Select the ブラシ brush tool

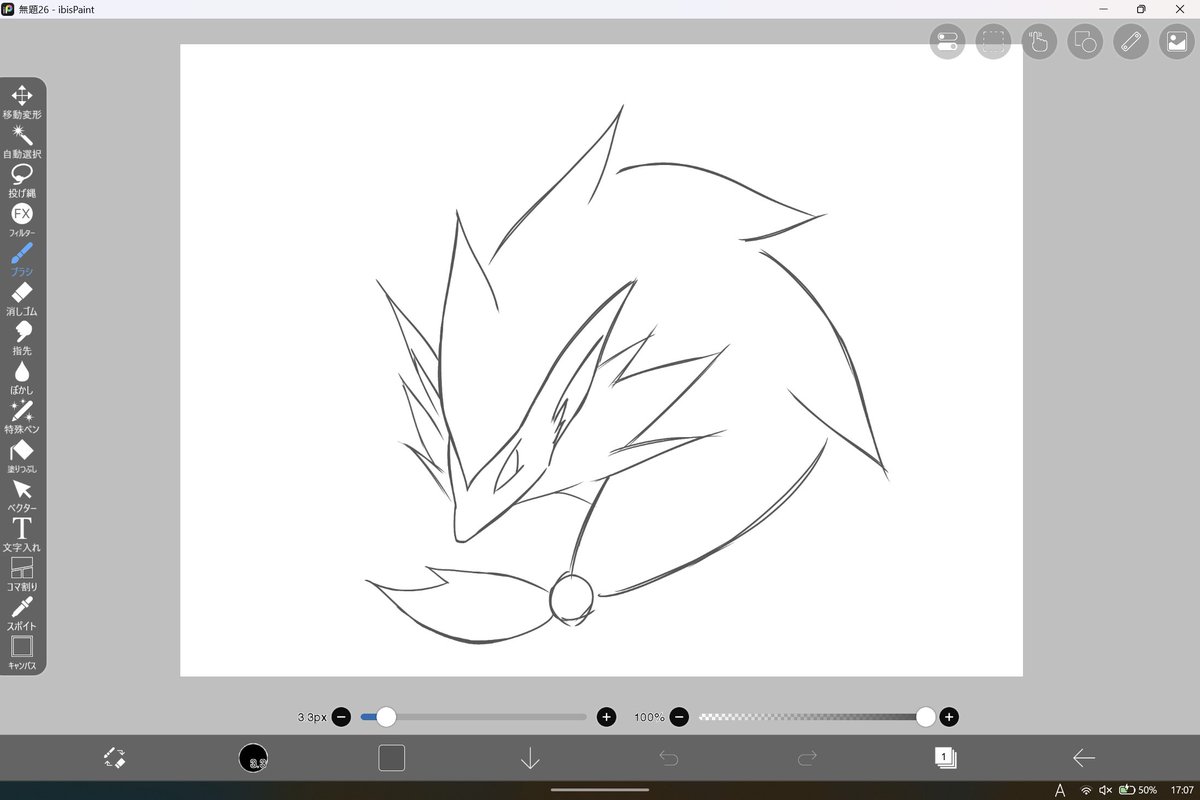click(22, 260)
